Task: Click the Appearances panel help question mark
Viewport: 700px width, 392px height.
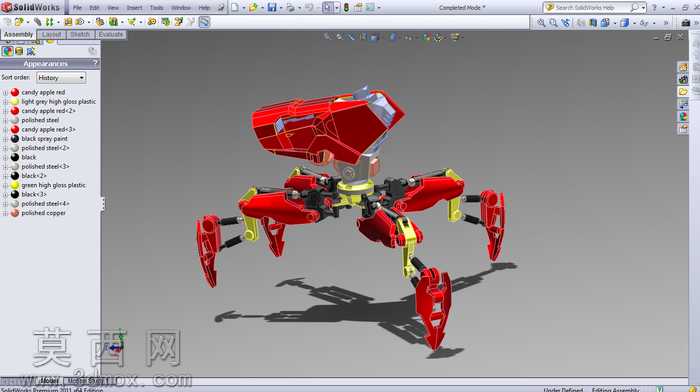Action: coord(95,64)
